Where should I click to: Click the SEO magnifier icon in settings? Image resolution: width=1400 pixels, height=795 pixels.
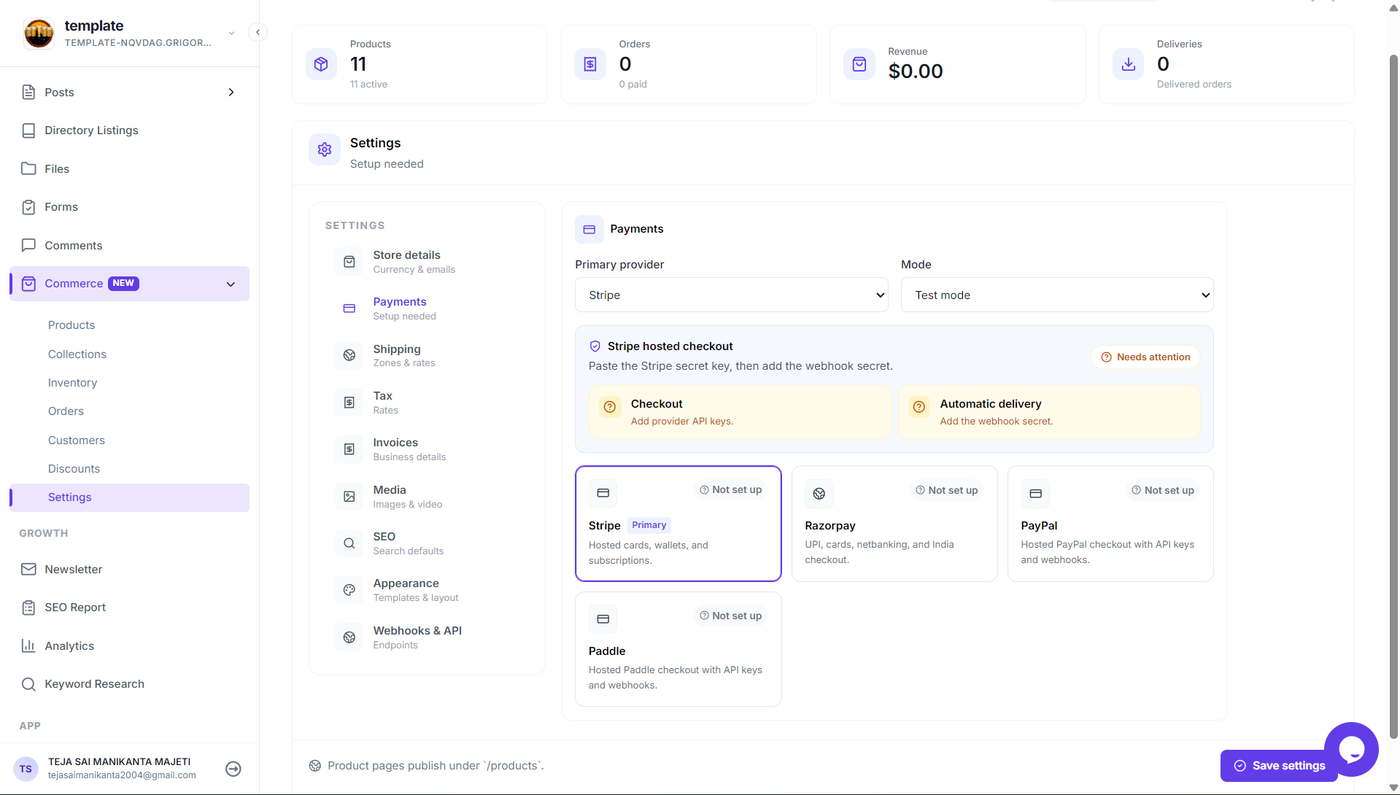[349, 543]
